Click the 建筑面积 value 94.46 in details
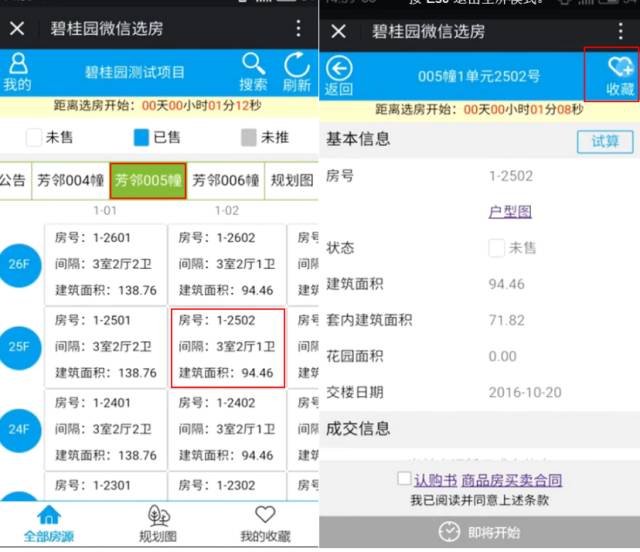This screenshot has width=640, height=552. [x=507, y=284]
